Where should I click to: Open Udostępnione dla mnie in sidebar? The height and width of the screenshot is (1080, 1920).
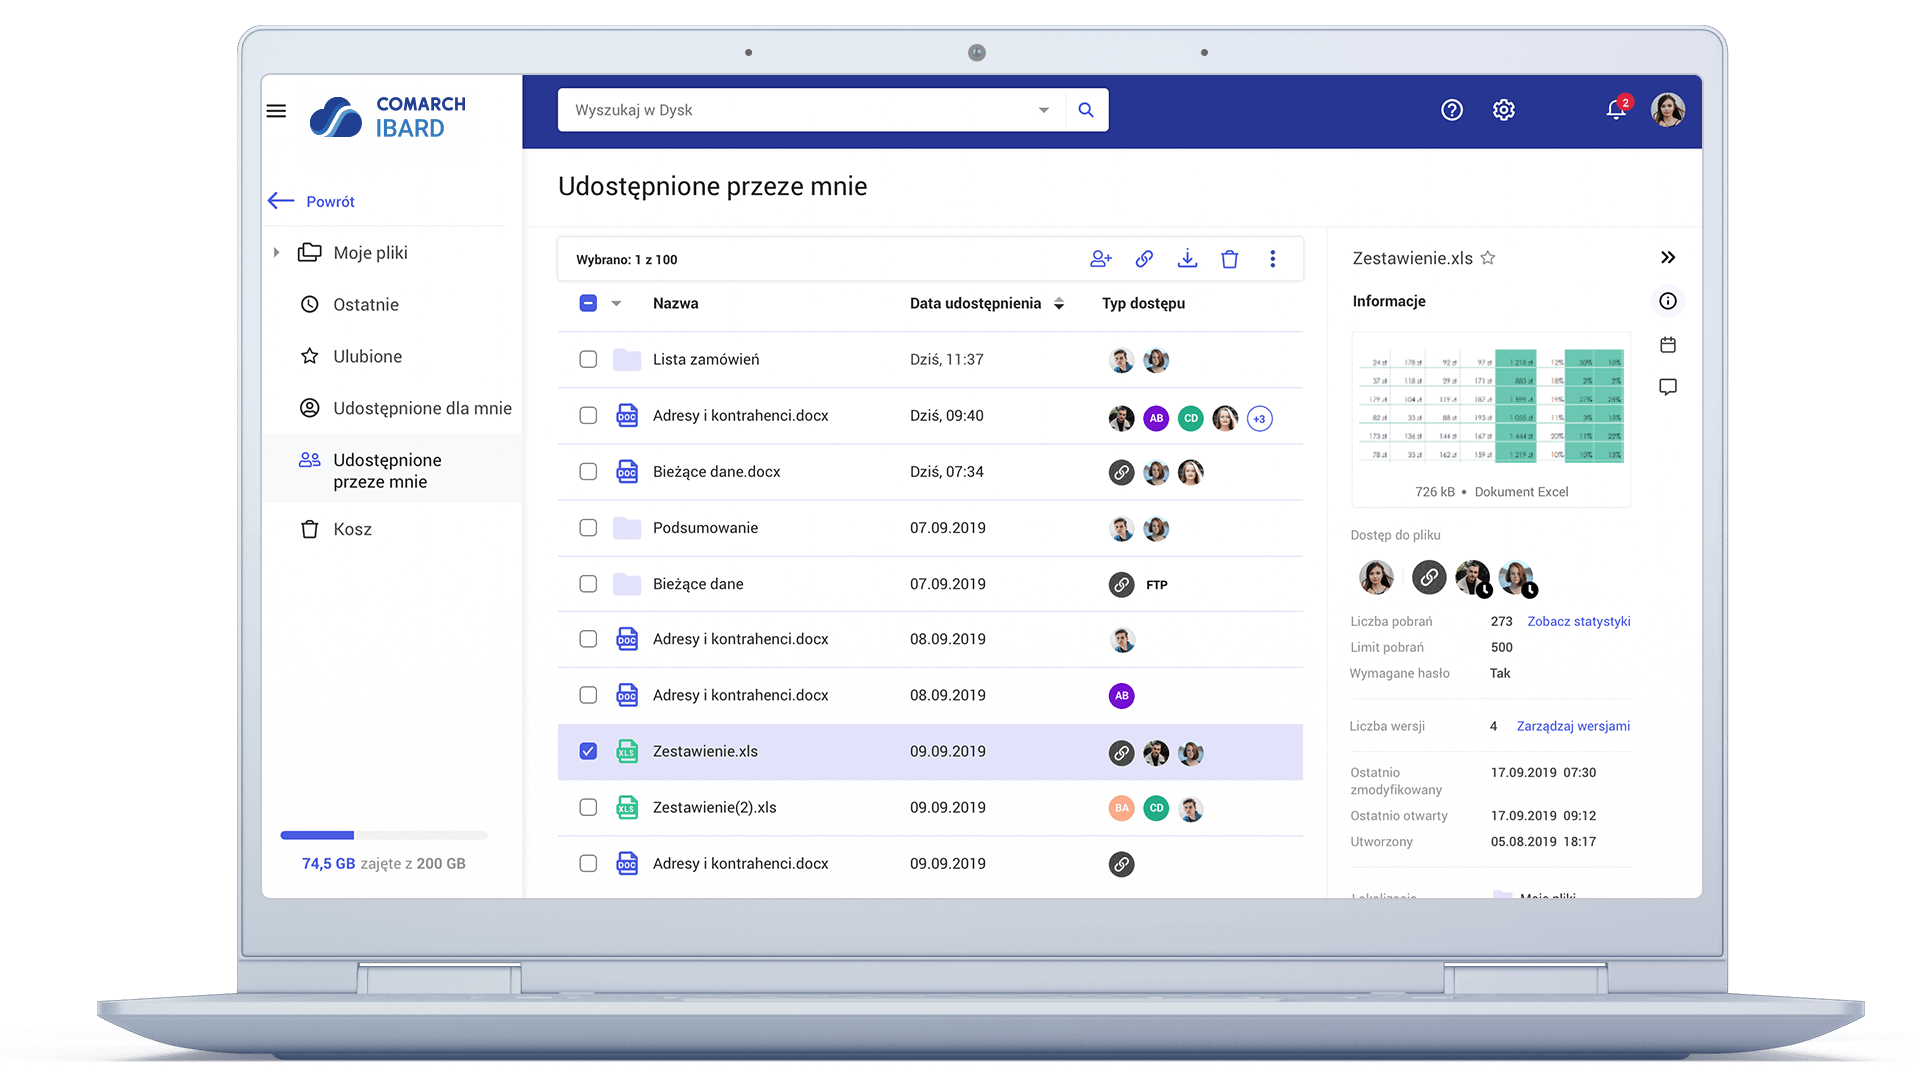tap(421, 409)
